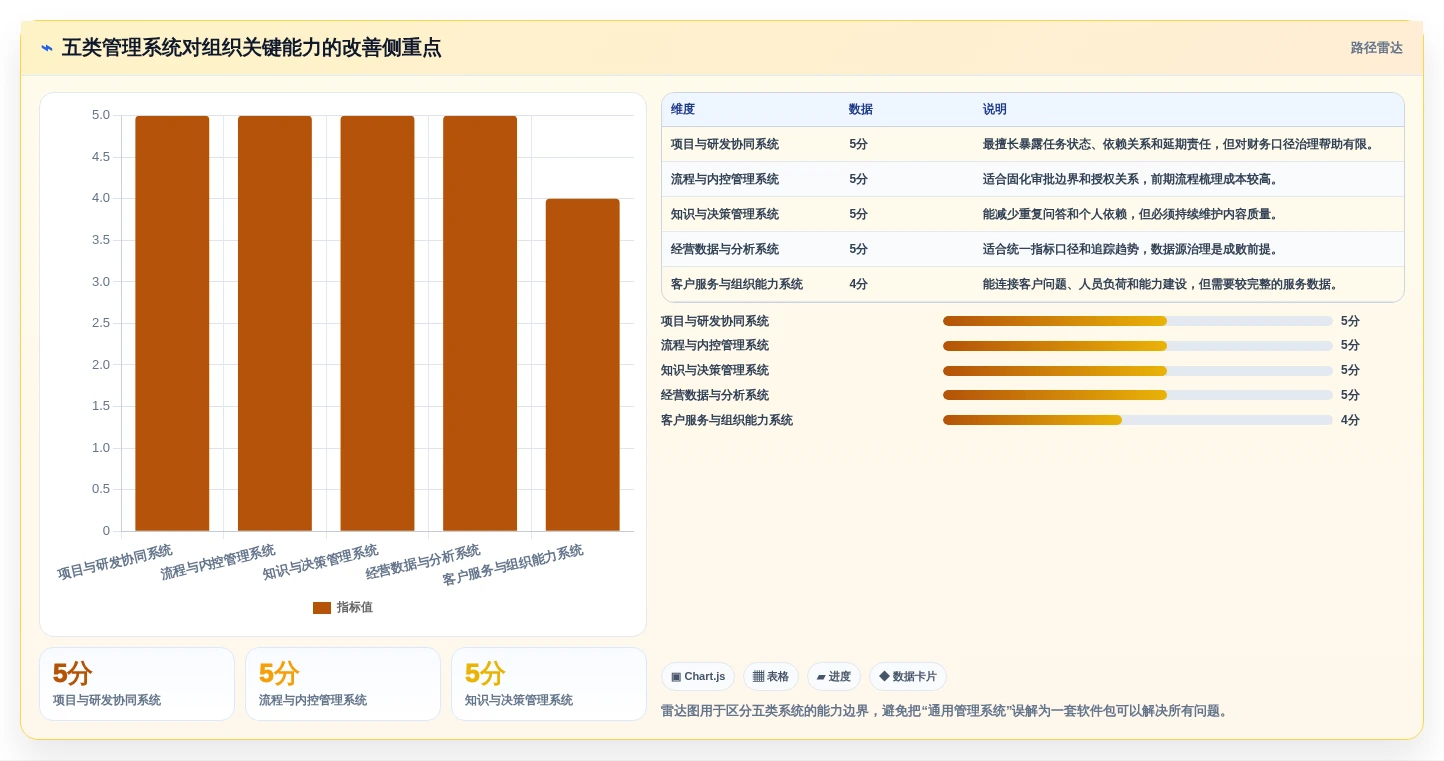Click x-axis label 项目与研发协同系统
The image size is (1444, 761).
tap(115, 563)
